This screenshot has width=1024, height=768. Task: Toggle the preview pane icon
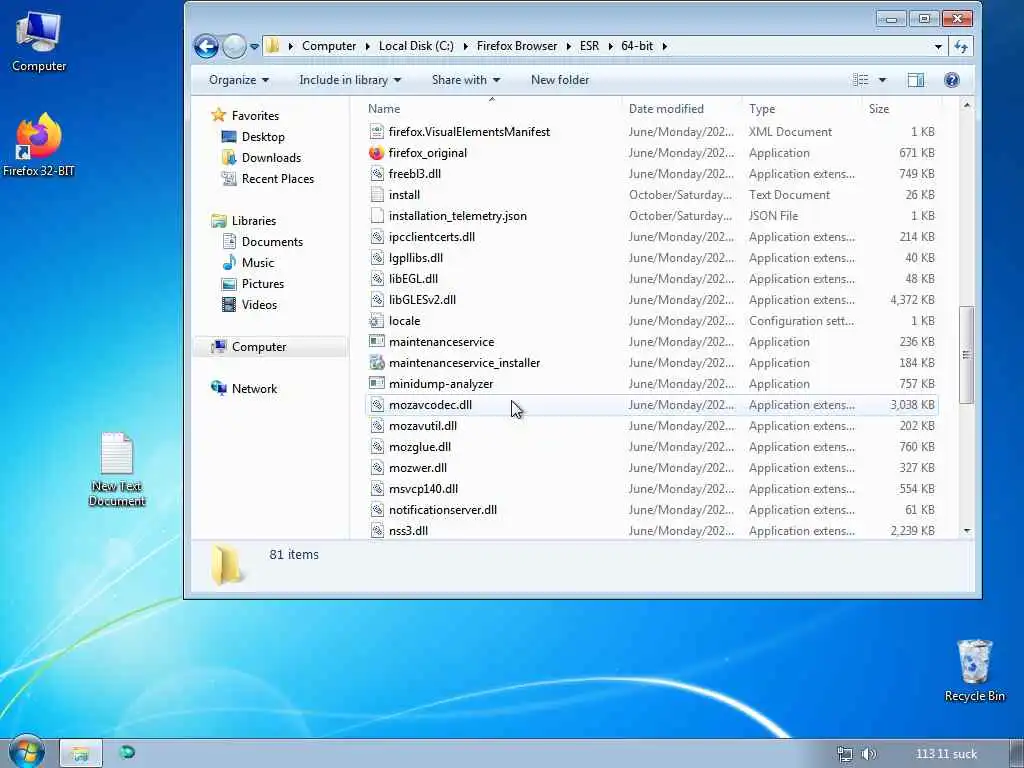916,80
